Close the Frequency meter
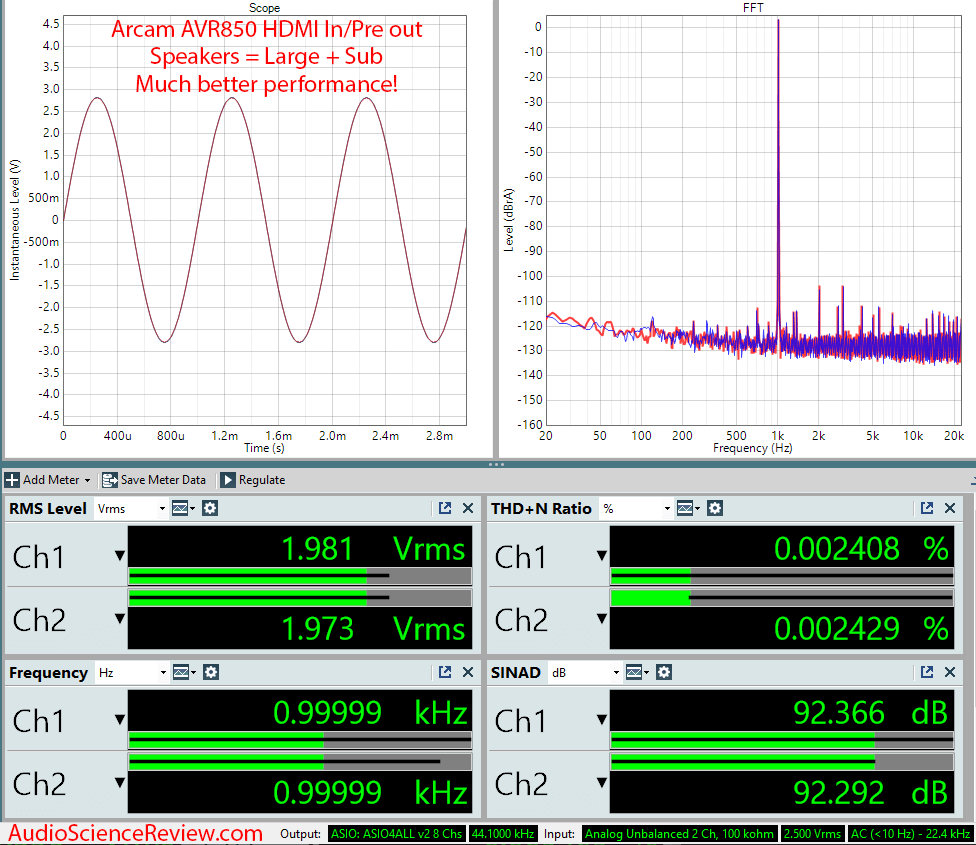976x845 pixels. (x=468, y=672)
